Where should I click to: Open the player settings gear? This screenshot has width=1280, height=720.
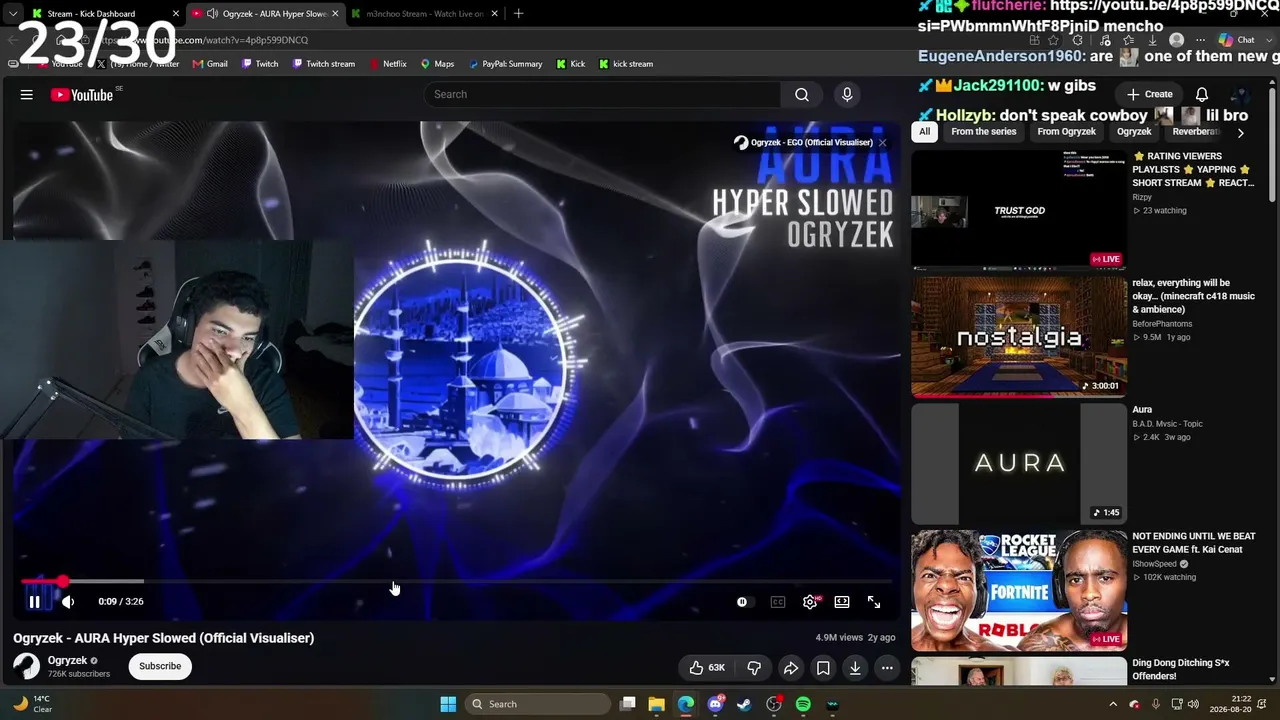pos(810,602)
